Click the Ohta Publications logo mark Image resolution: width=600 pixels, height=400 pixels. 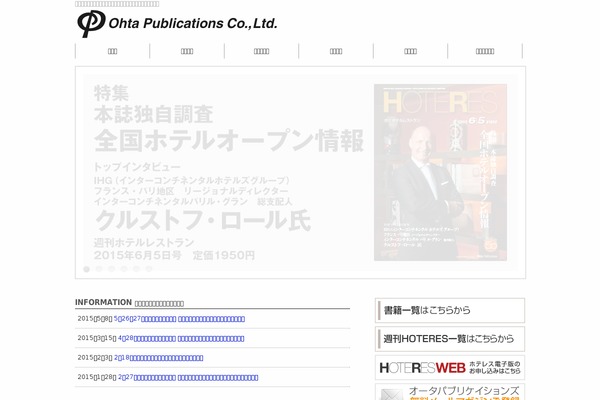point(91,23)
